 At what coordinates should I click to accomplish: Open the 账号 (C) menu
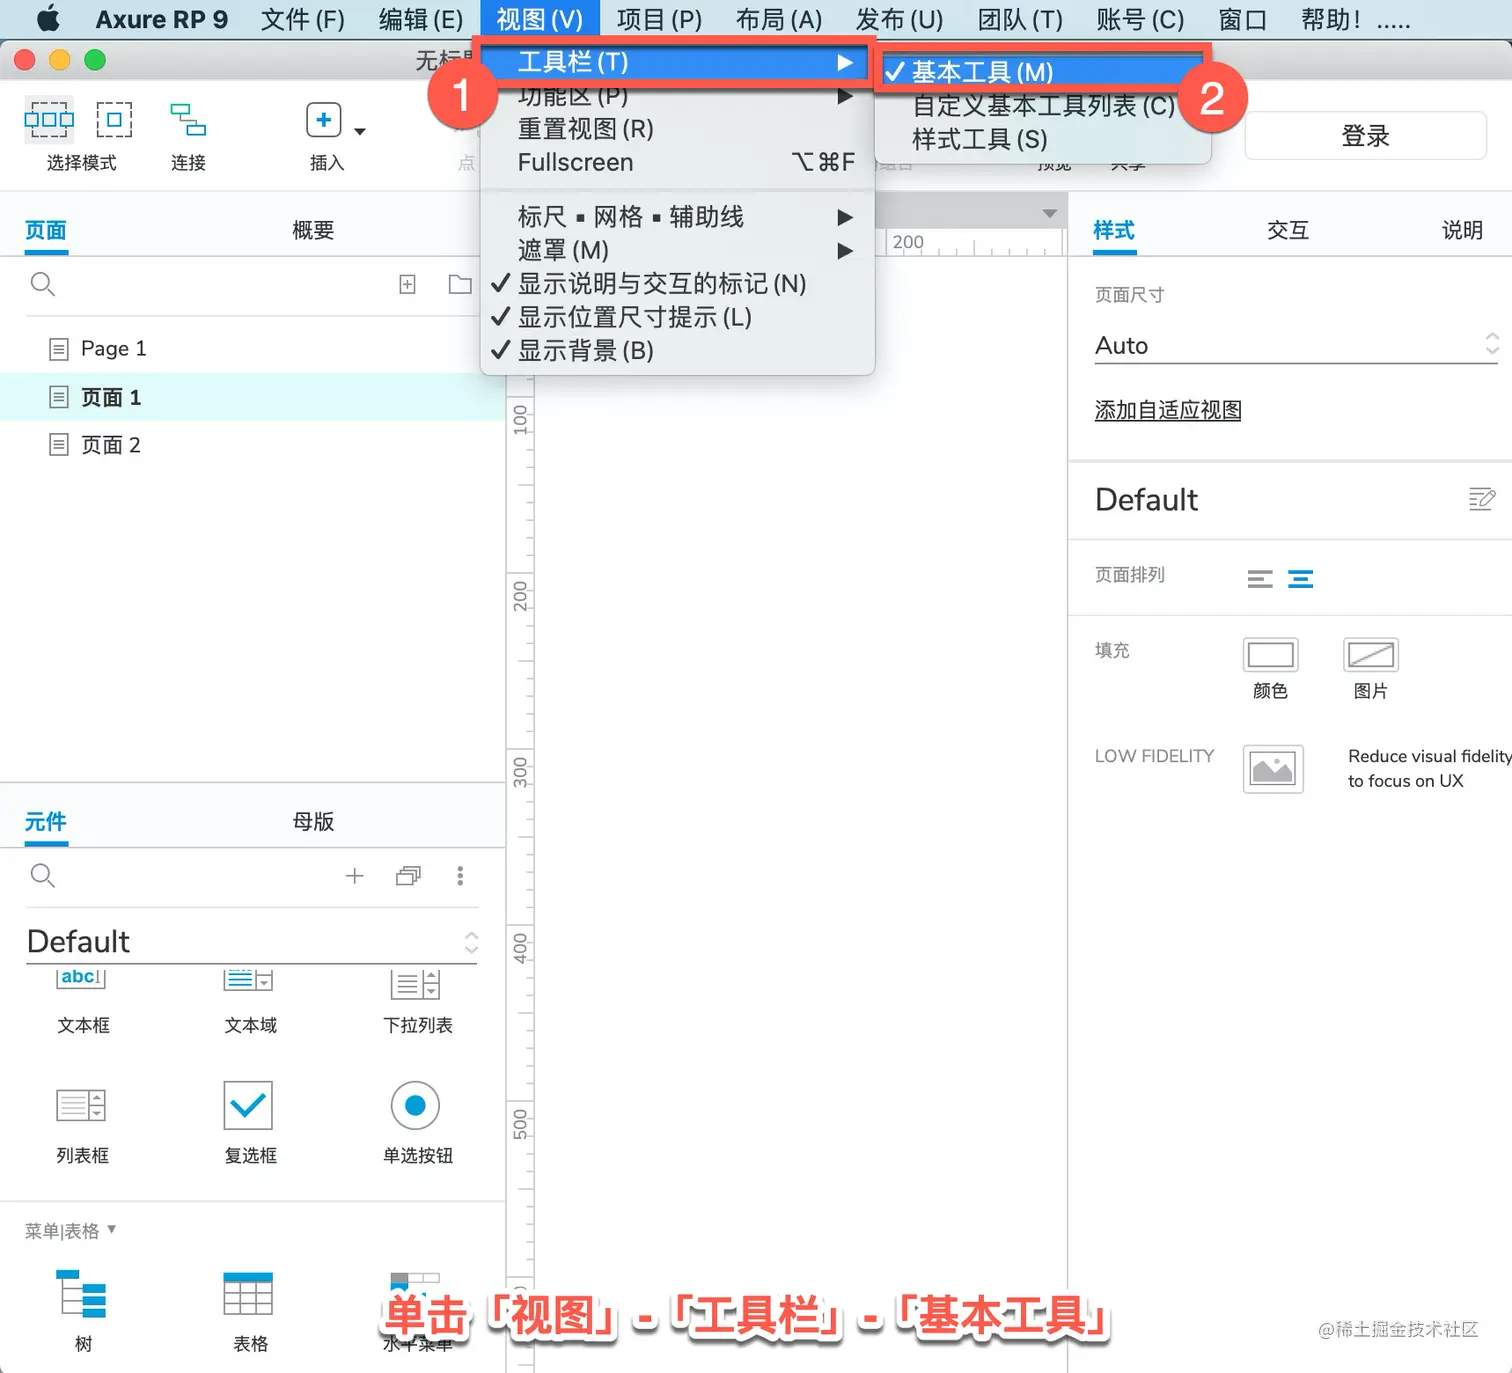pos(1140,20)
